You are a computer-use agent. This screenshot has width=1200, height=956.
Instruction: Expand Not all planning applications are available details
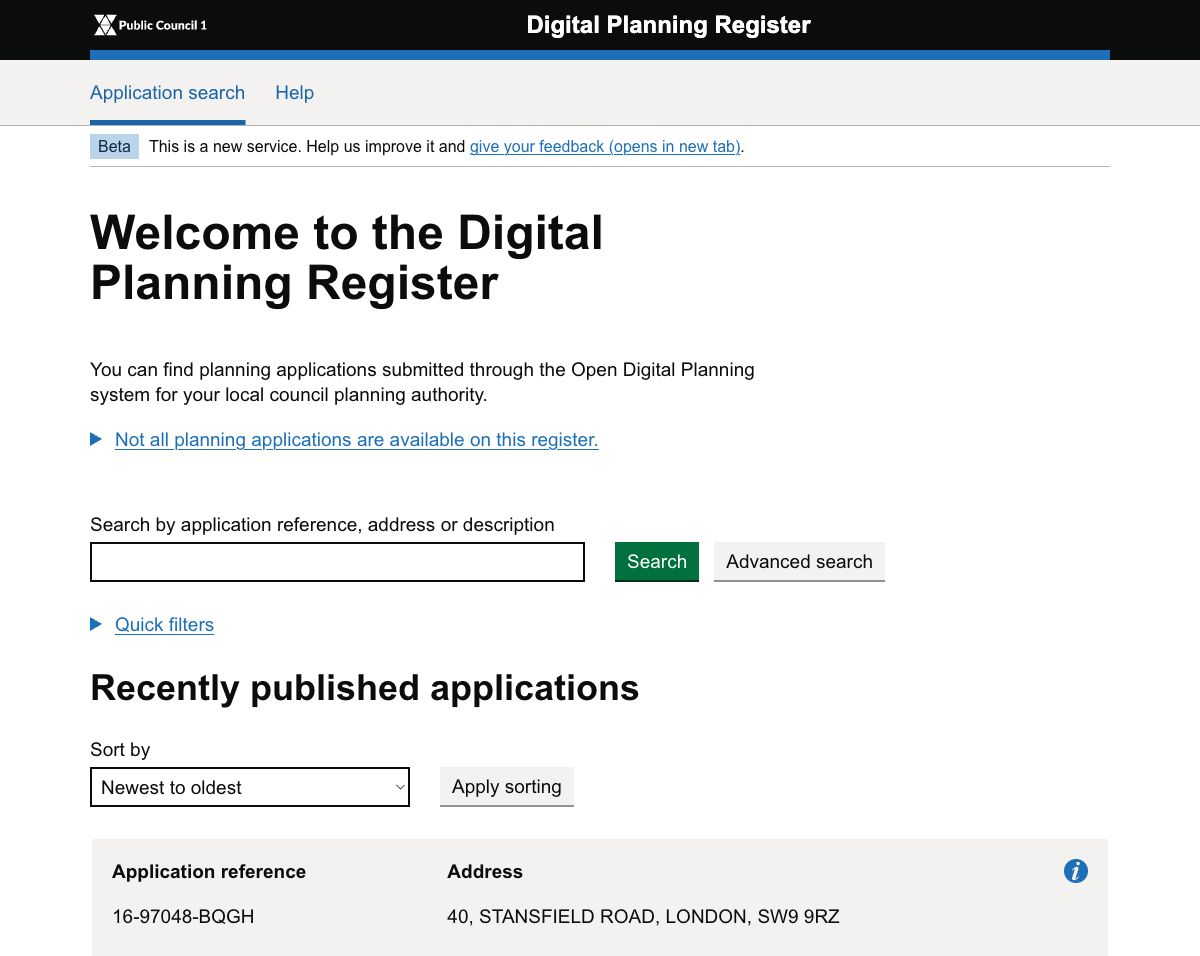click(x=356, y=440)
